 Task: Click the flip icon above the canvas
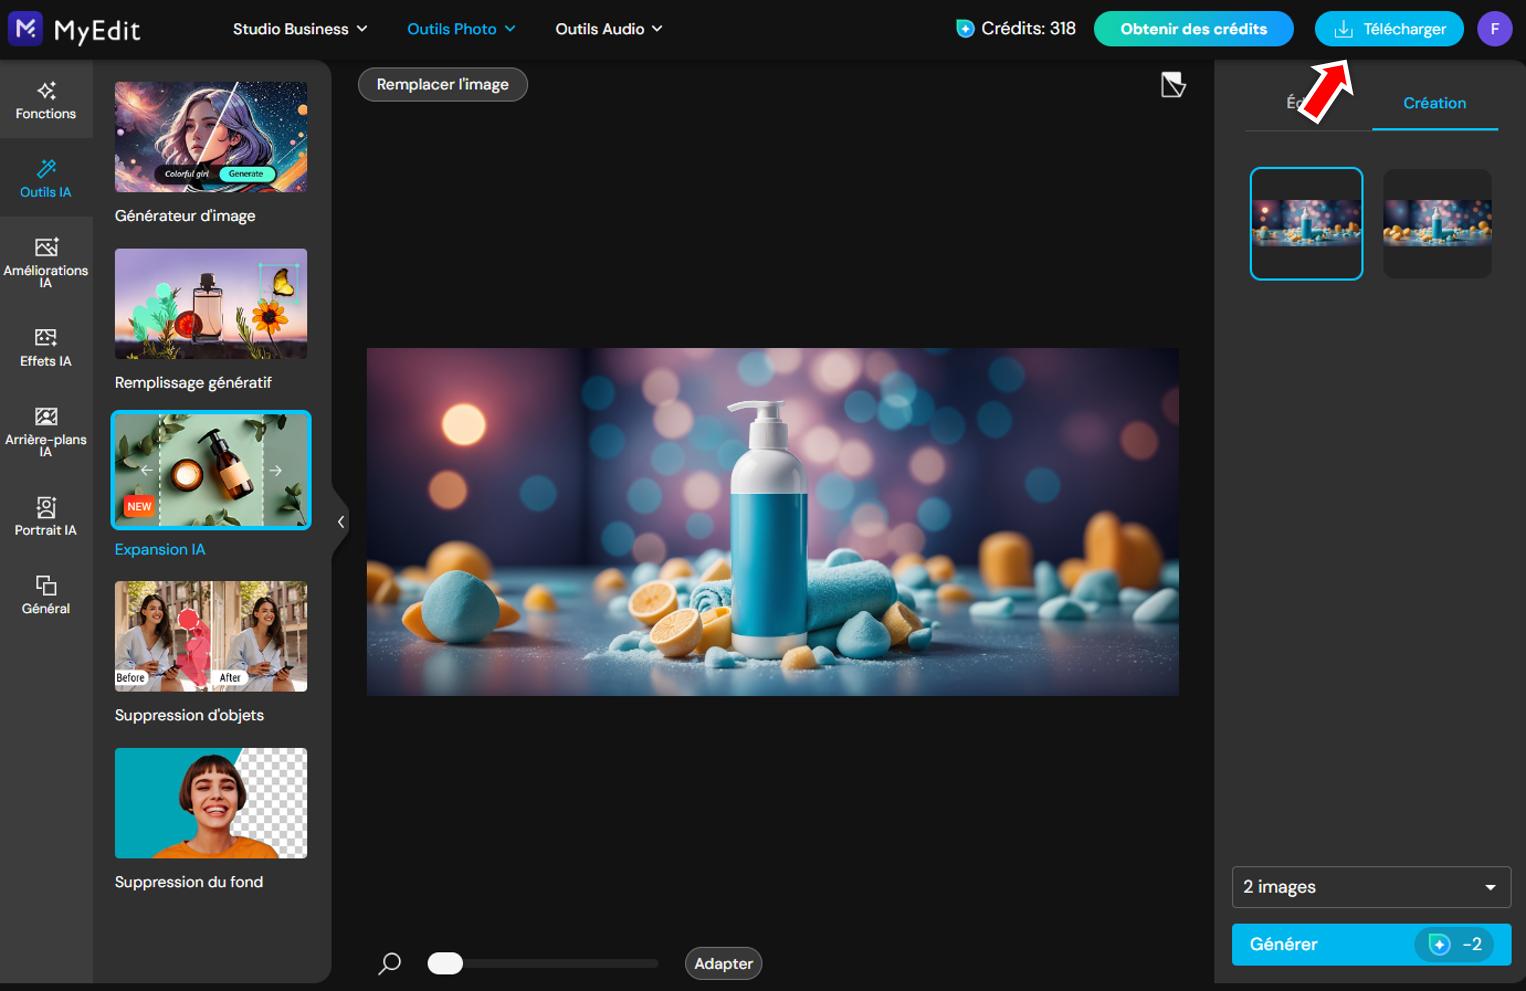[x=1173, y=85]
